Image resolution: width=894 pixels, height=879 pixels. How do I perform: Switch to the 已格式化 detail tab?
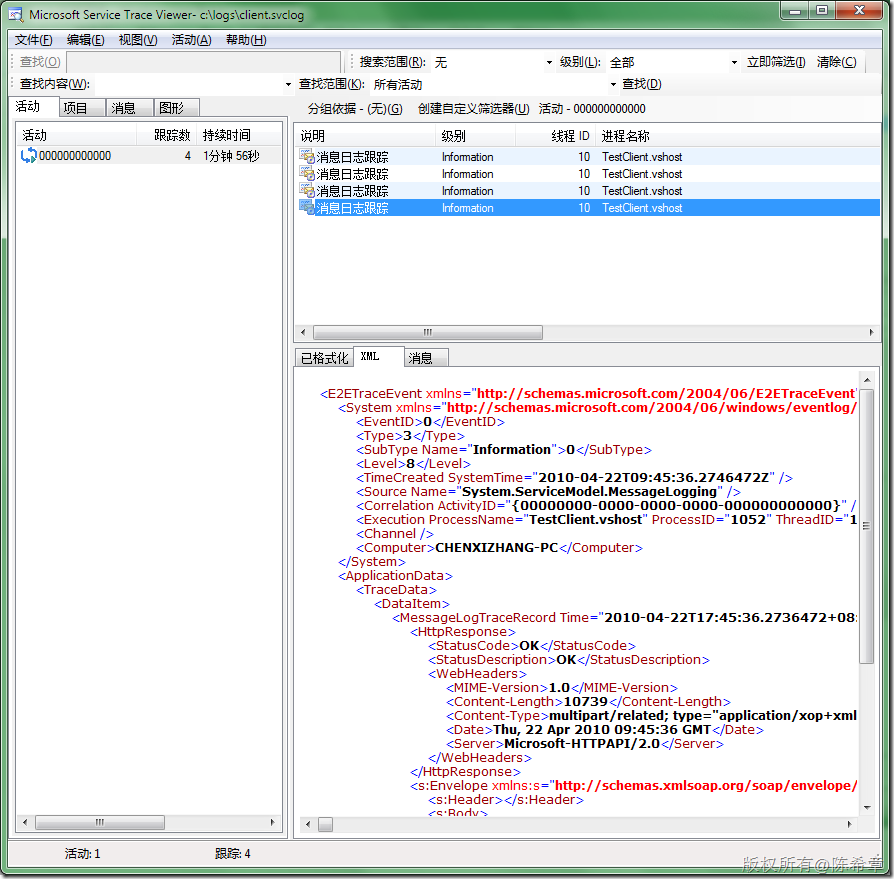[324, 358]
